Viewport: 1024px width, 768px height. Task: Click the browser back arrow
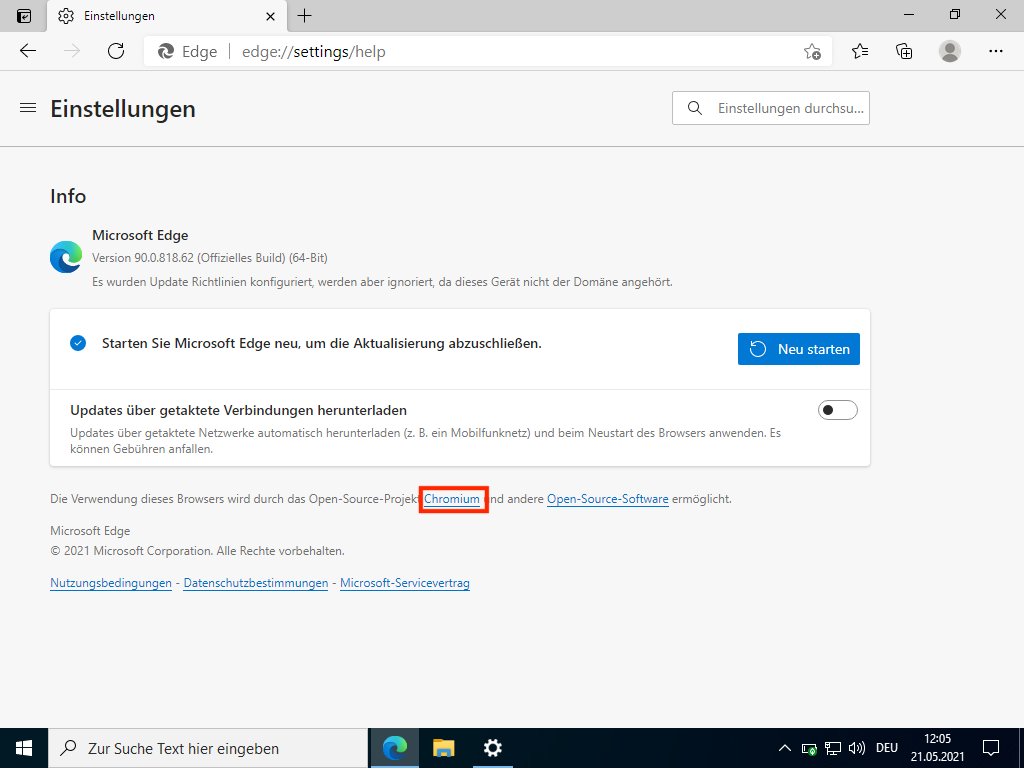[x=28, y=51]
